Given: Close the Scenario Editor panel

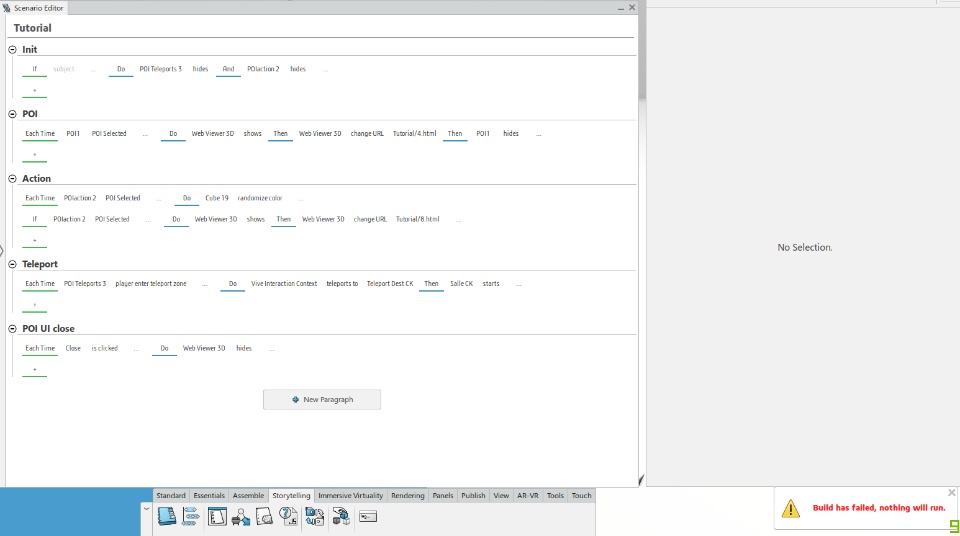Looking at the screenshot, I should coord(632,7).
